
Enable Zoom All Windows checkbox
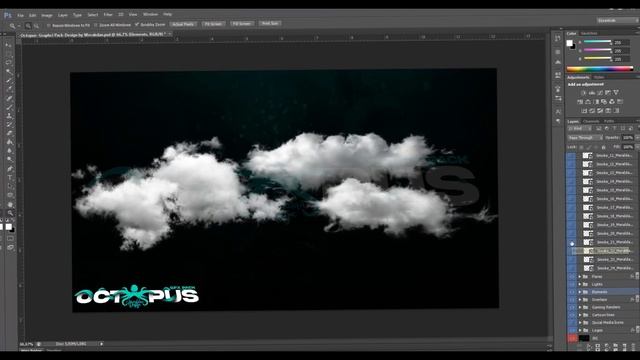coord(96,25)
